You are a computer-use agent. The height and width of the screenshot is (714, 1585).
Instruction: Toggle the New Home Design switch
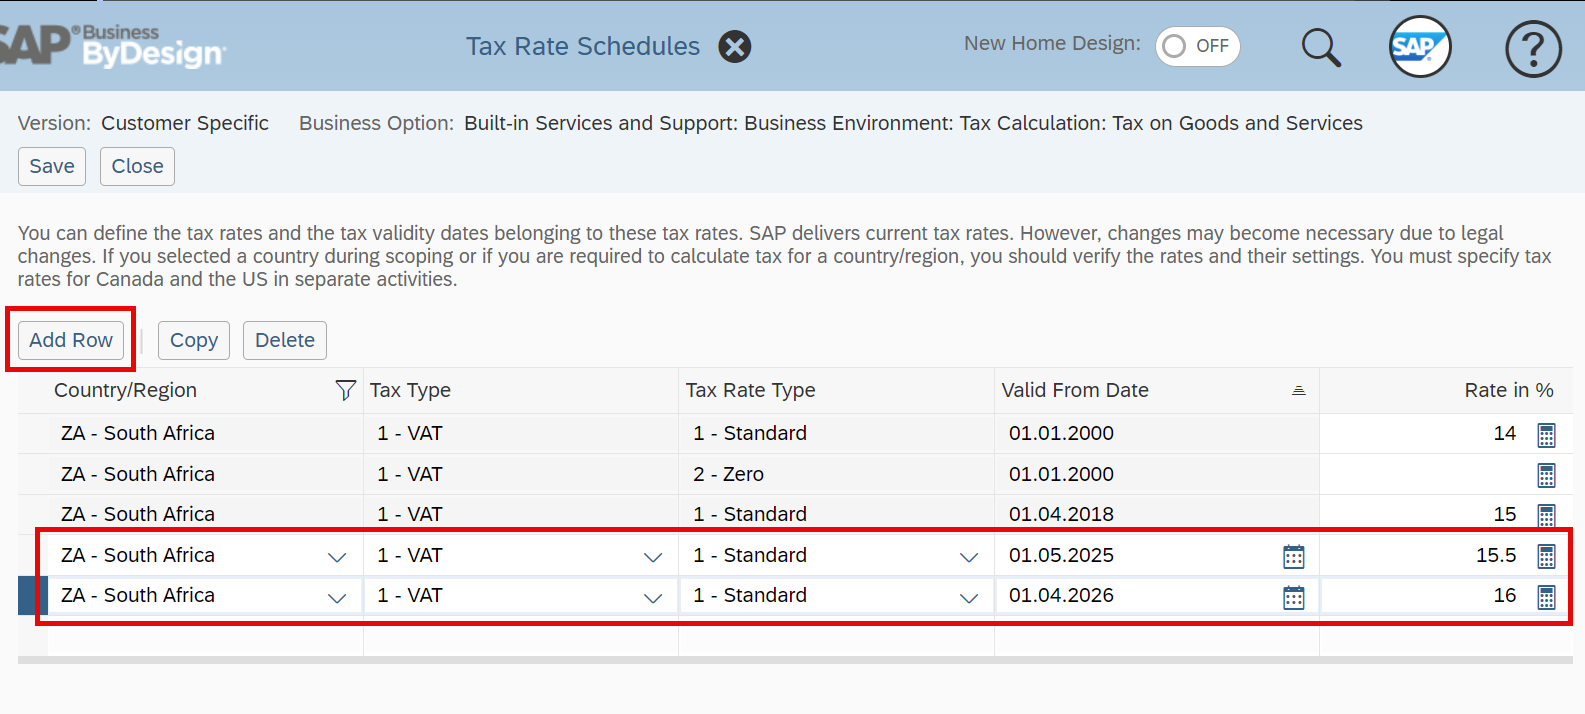(x=1198, y=46)
